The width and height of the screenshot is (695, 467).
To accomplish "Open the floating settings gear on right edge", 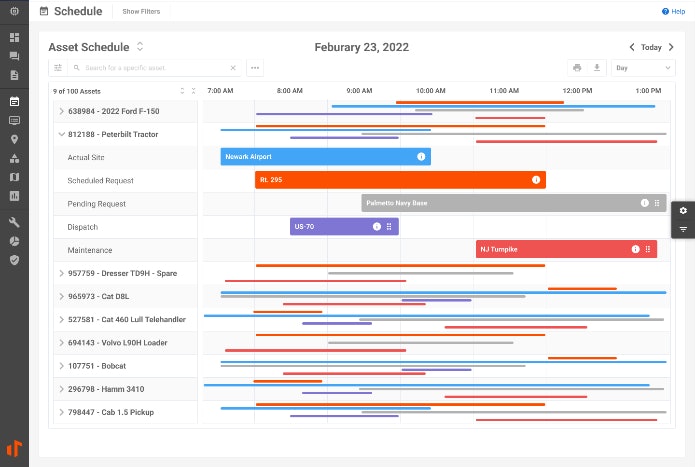I will pyautogui.click(x=683, y=210).
